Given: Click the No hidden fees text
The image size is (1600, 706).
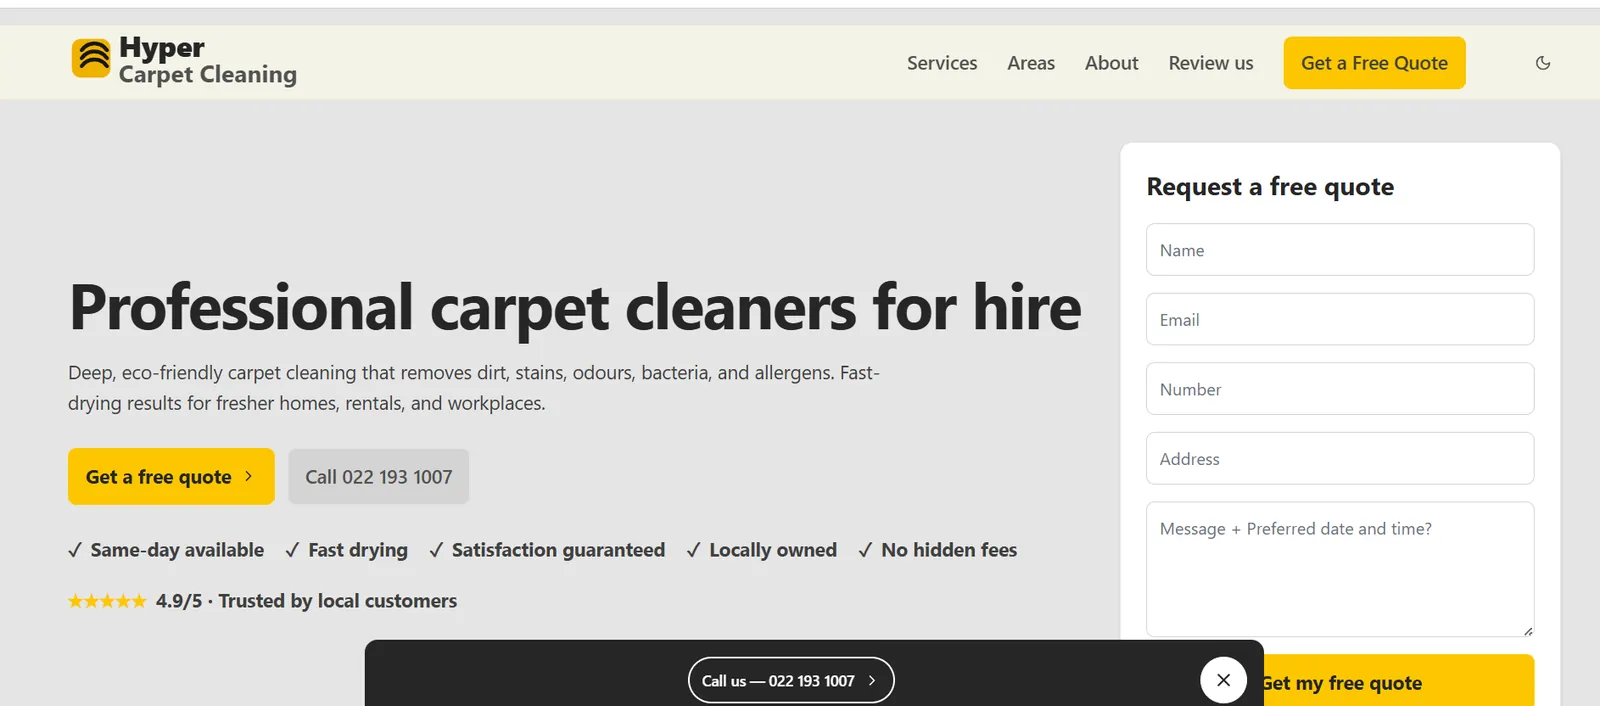Looking at the screenshot, I should coord(949,550).
